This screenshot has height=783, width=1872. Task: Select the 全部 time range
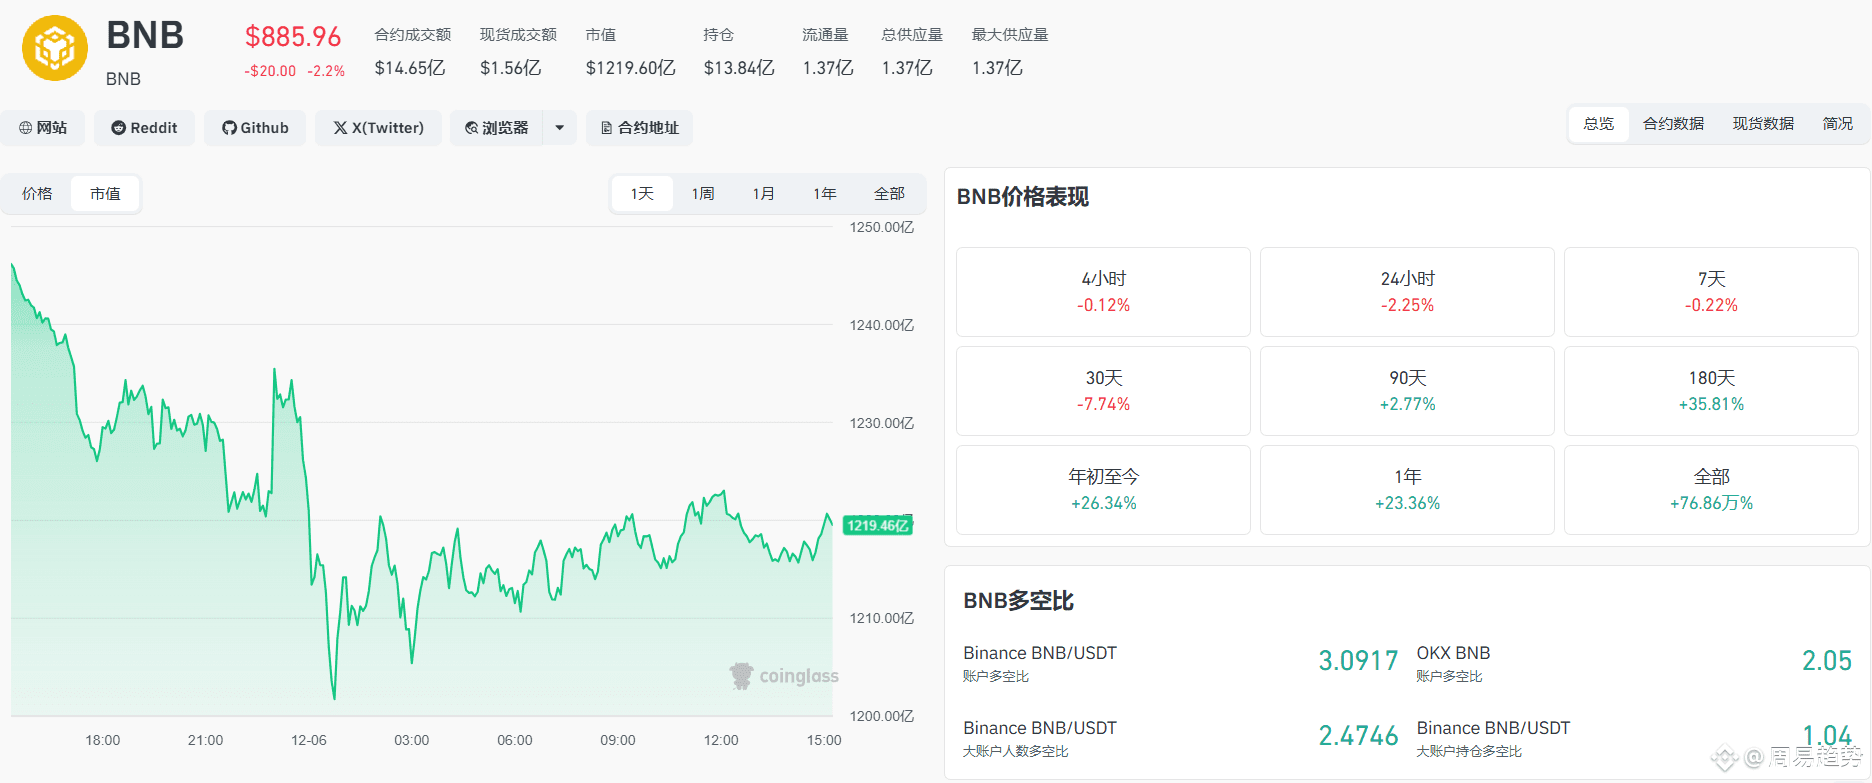coord(889,194)
